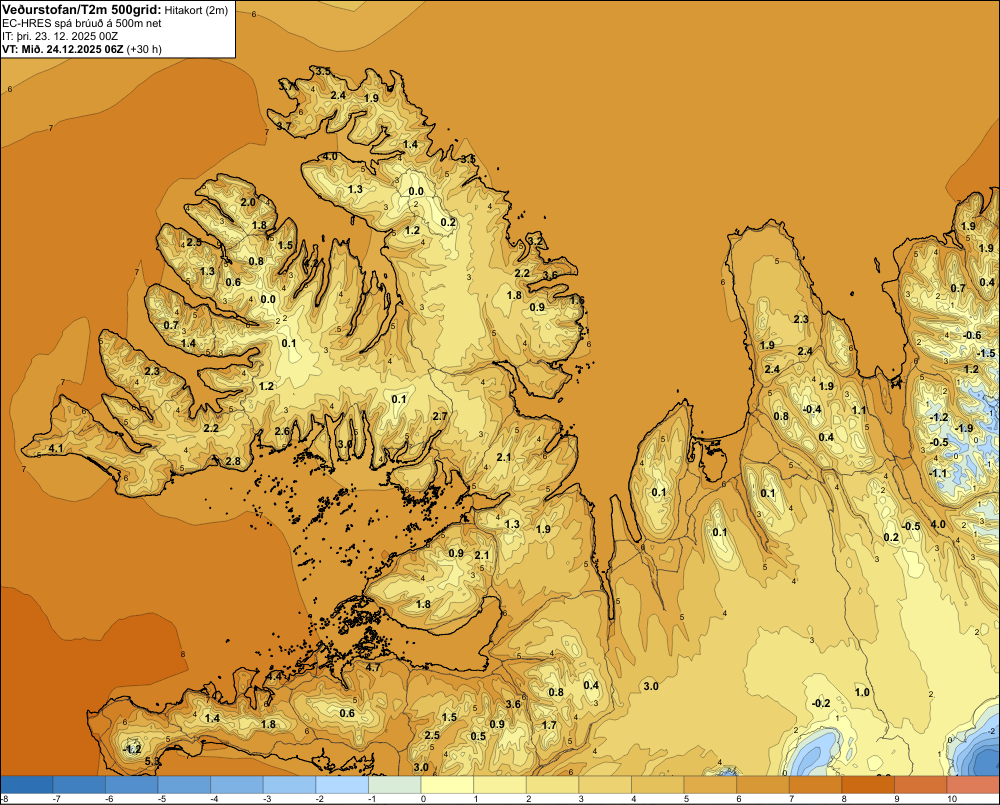Click the 5.3 temperature value on the map

point(152,761)
